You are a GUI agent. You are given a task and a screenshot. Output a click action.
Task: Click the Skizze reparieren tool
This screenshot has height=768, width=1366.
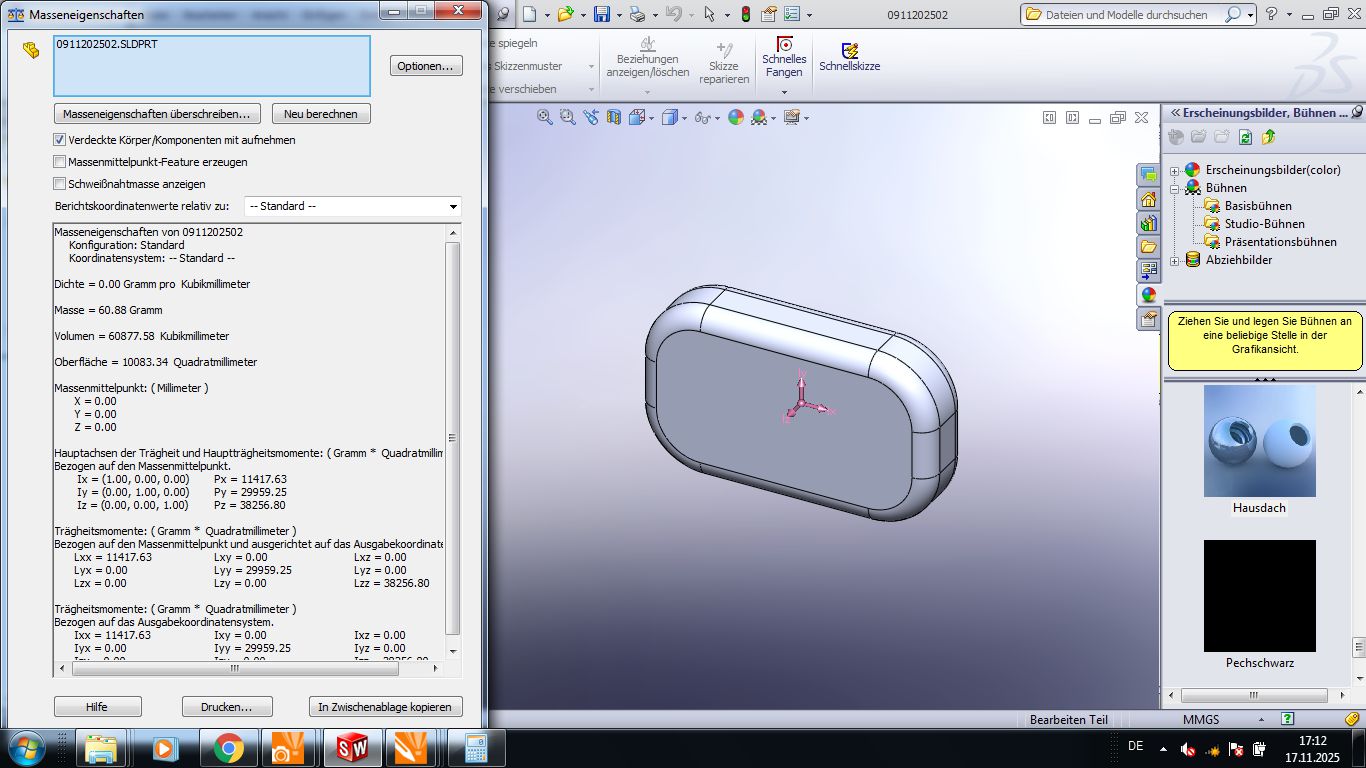(724, 63)
